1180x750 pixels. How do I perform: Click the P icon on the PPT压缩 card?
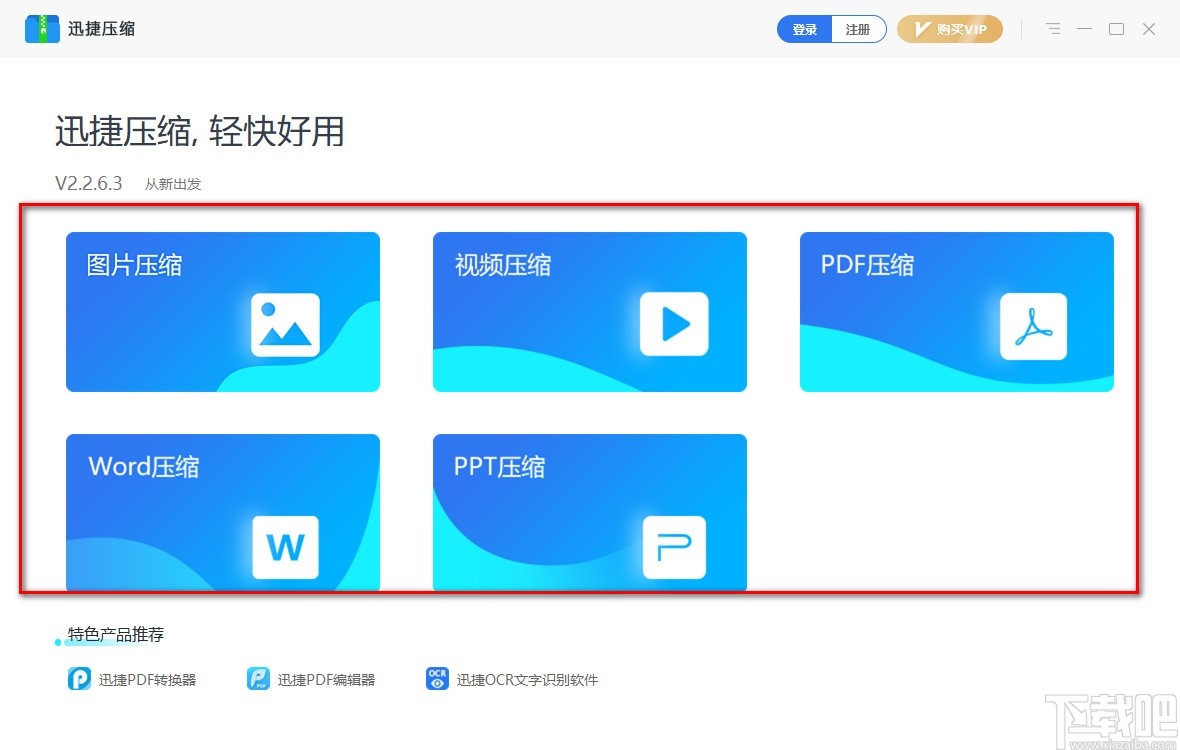(x=674, y=547)
